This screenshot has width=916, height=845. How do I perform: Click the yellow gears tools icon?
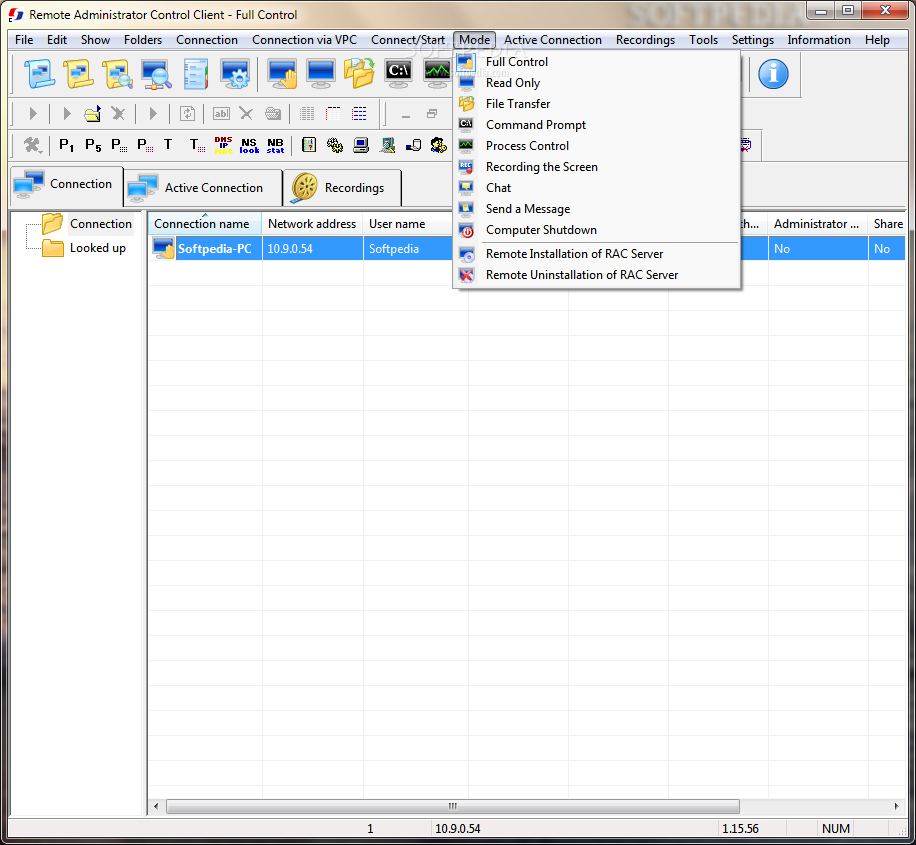(335, 145)
